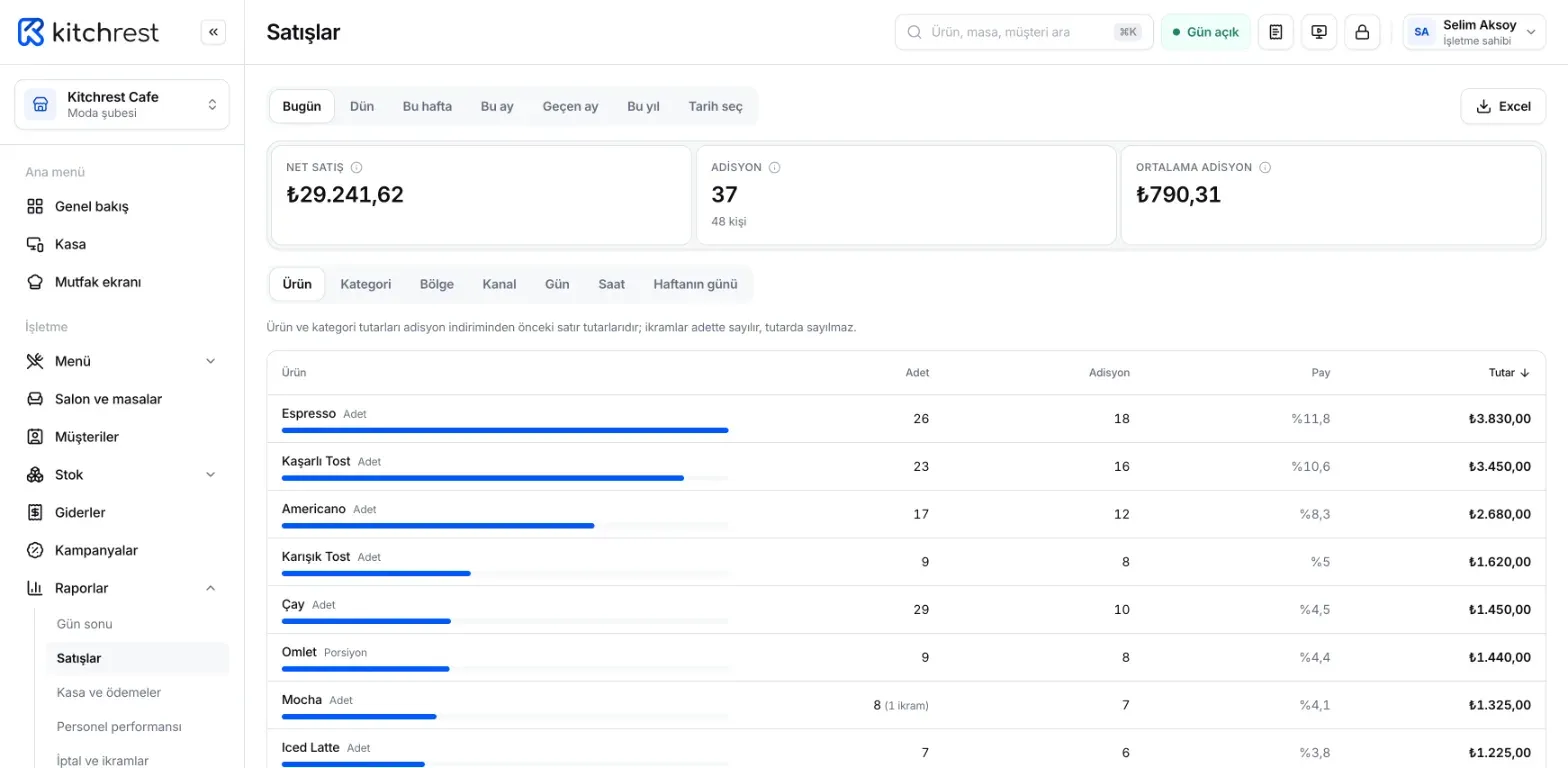Toggle the Gün açık status badge
This screenshot has width=1568, height=768.
click(1205, 32)
